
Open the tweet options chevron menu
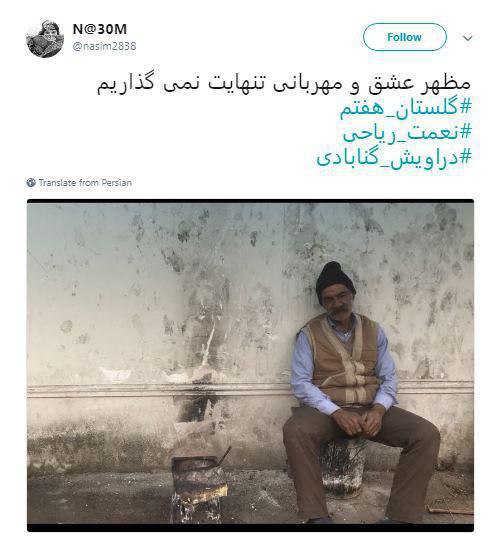(468, 38)
